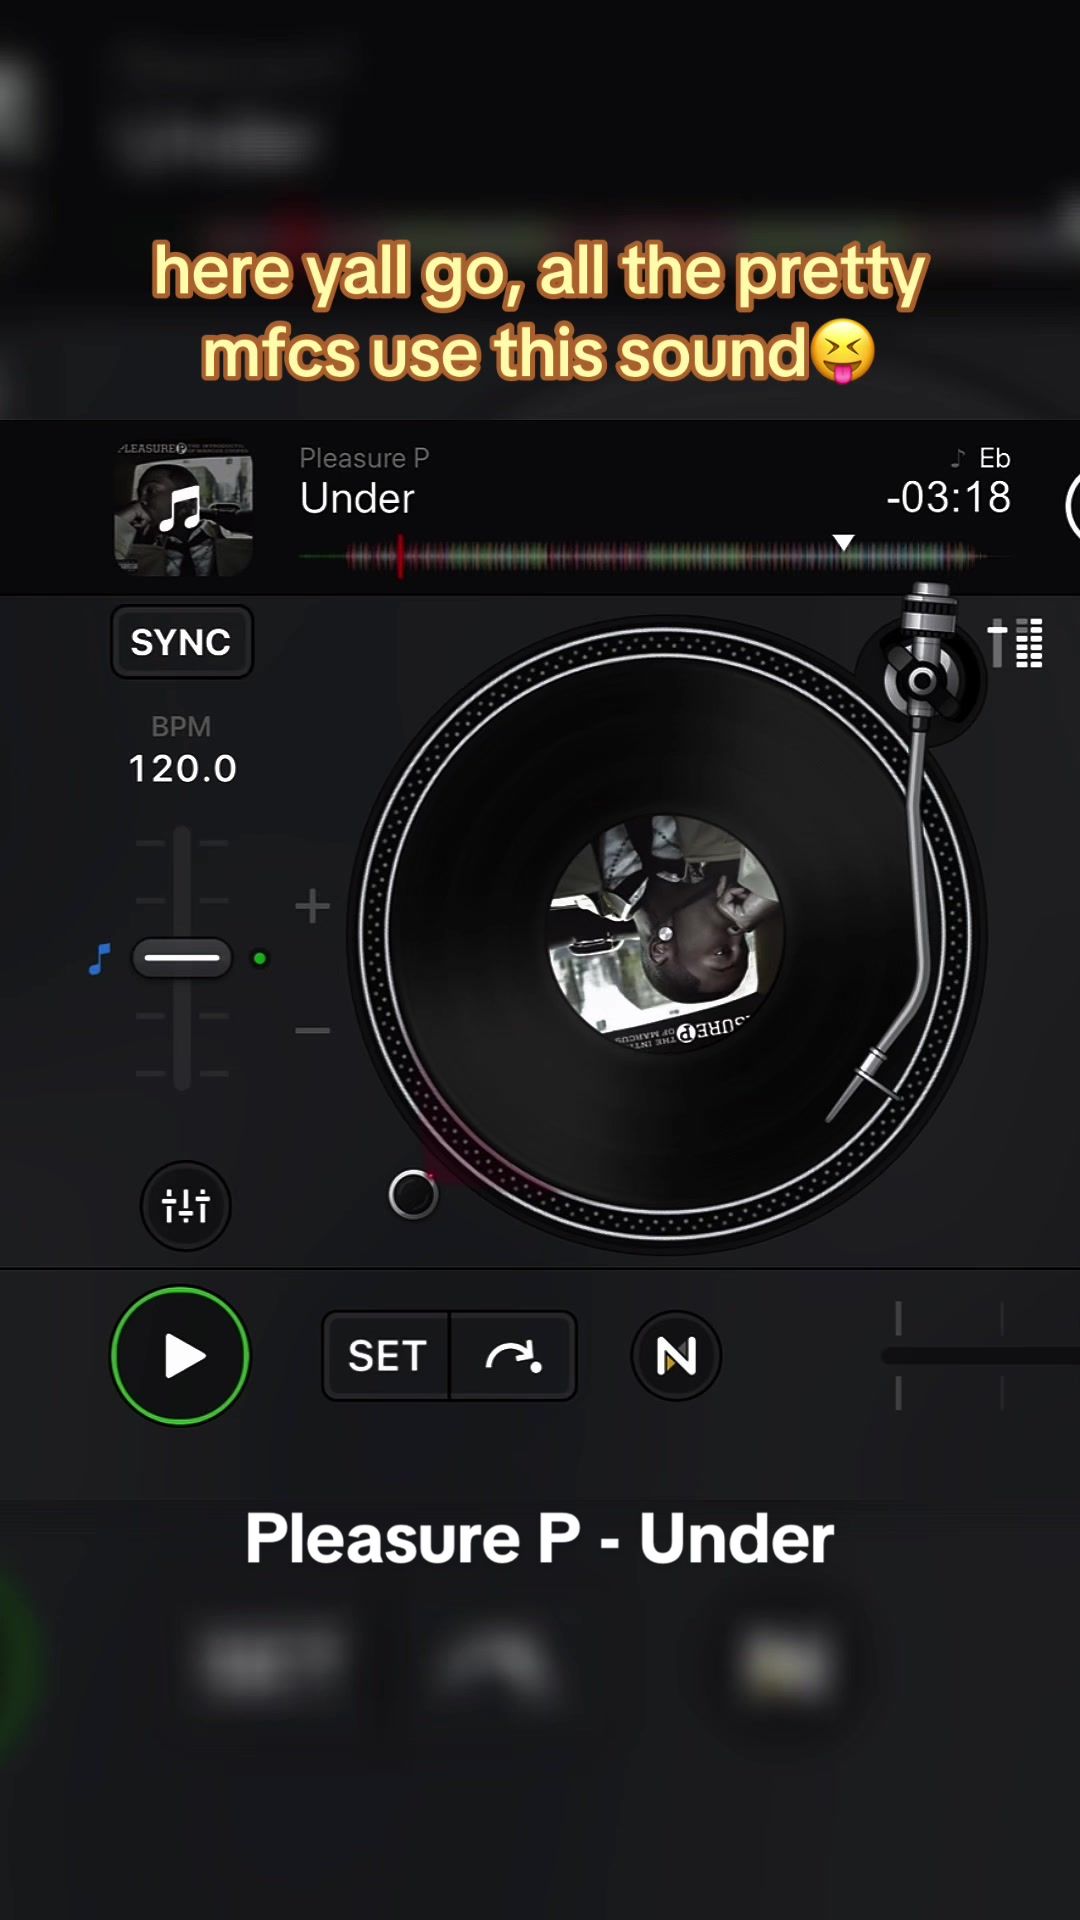The image size is (1080, 1920).
Task: Start playback with the green play button
Action: pyautogui.click(x=180, y=1356)
